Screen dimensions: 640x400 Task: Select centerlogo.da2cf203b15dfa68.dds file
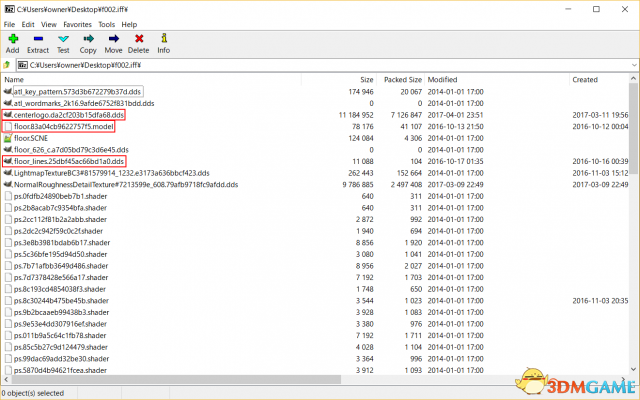click(x=69, y=115)
